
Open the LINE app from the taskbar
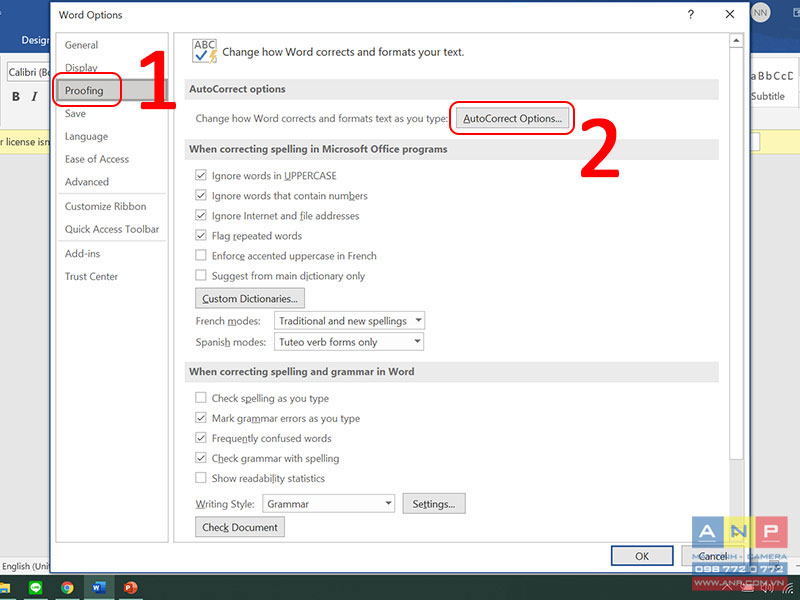pyautogui.click(x=35, y=588)
